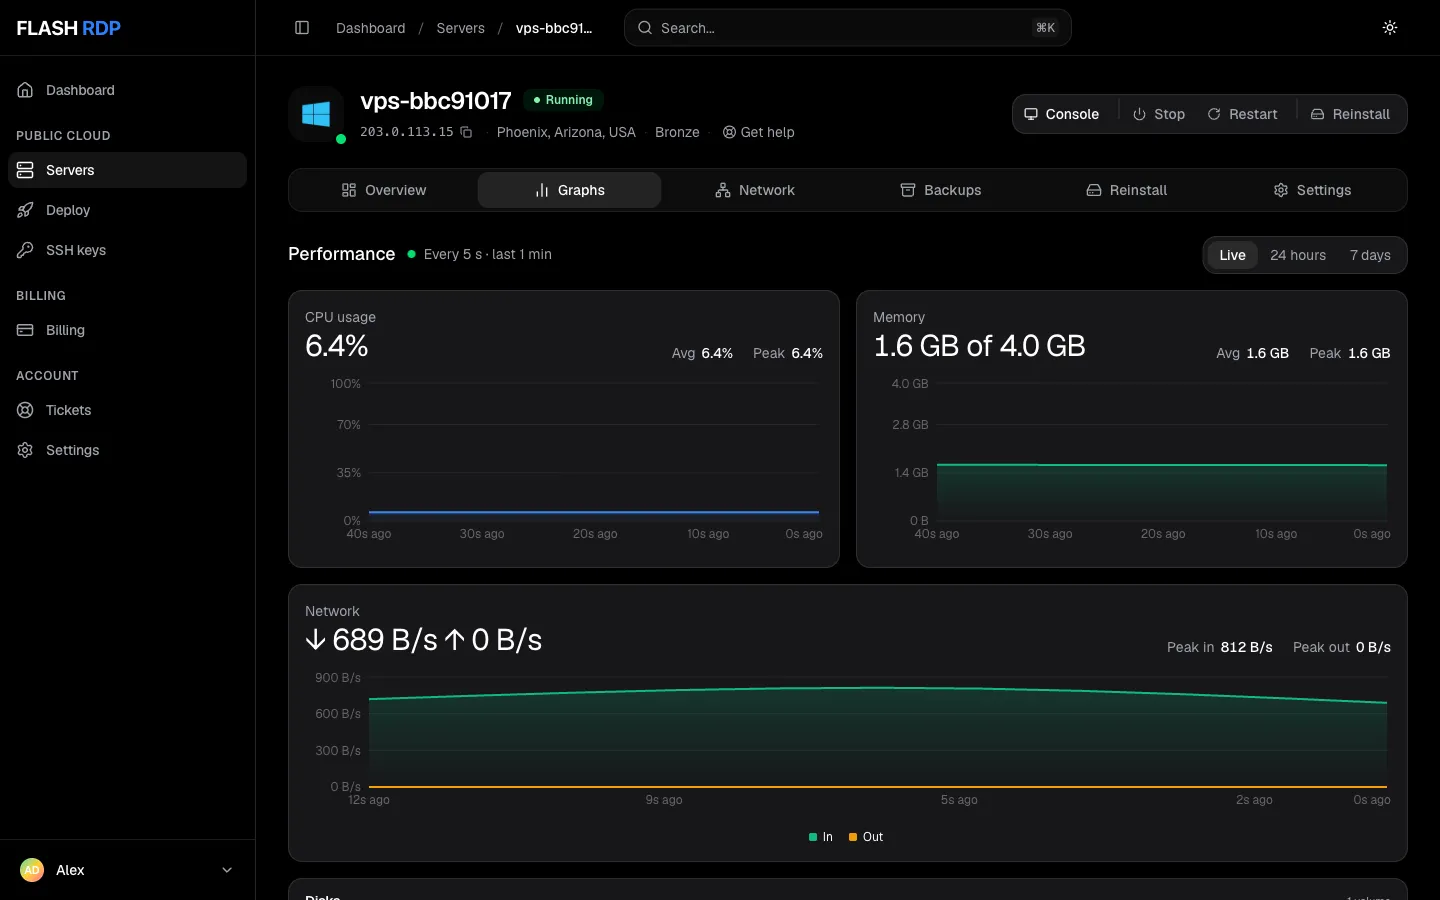Open the server Settings tab
Screen dimensions: 1440x900
[x=1312, y=190]
